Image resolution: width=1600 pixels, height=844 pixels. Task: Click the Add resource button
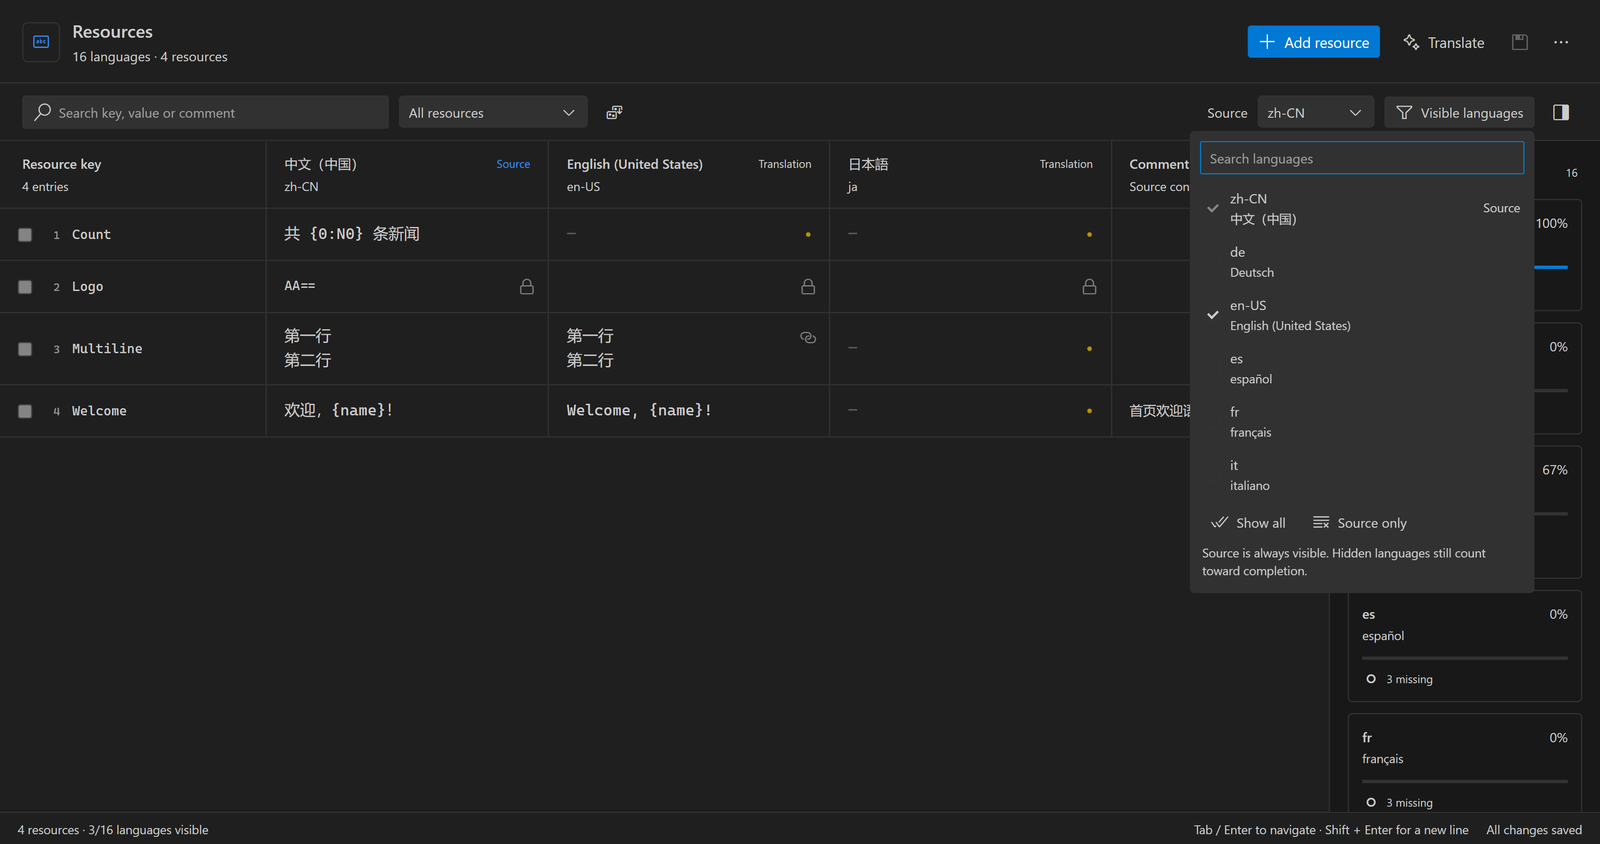pyautogui.click(x=1313, y=42)
